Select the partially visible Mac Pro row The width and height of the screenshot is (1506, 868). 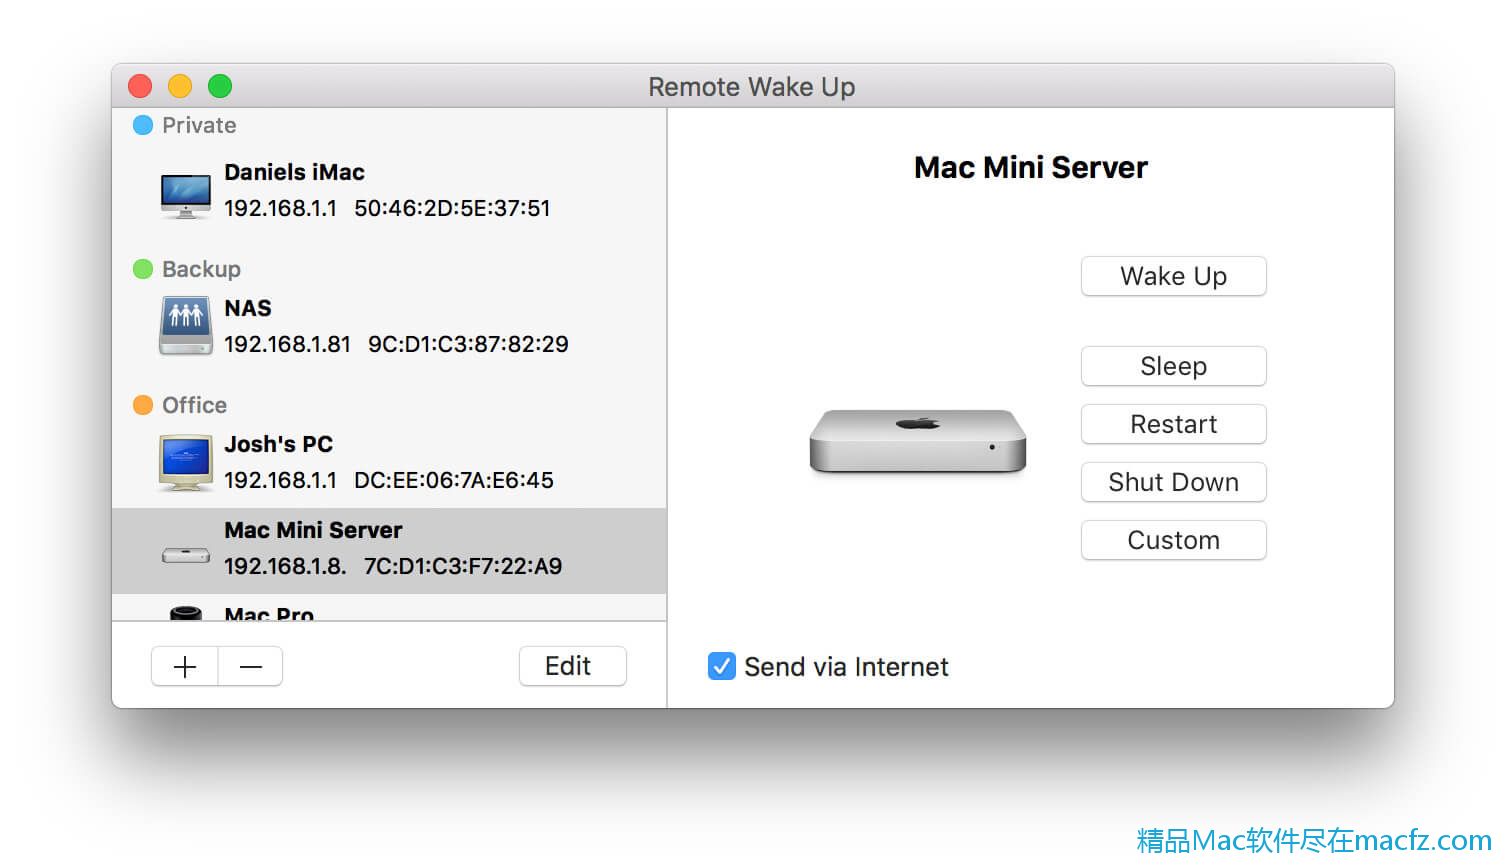tap(389, 609)
